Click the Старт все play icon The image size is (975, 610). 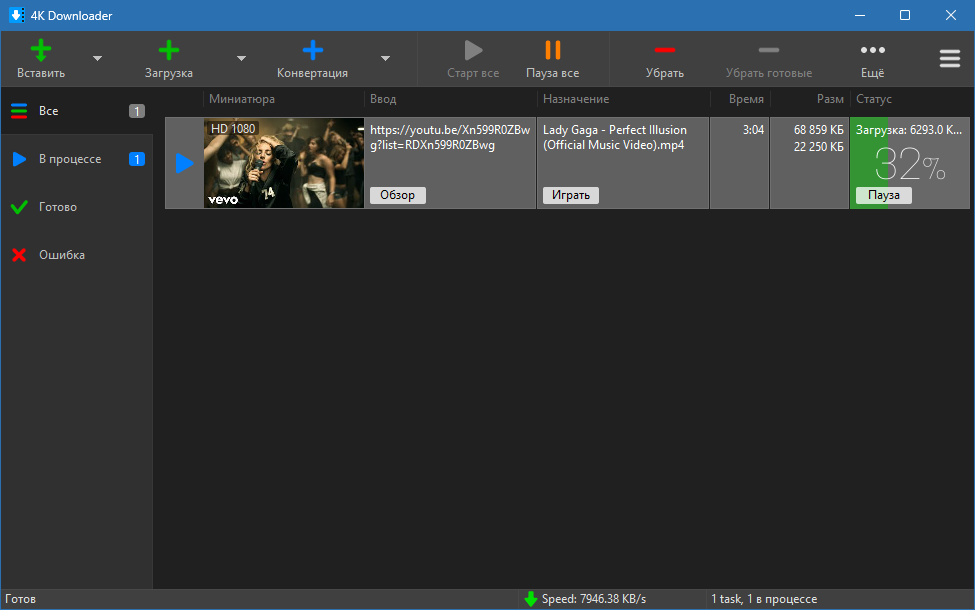pyautogui.click(x=473, y=50)
